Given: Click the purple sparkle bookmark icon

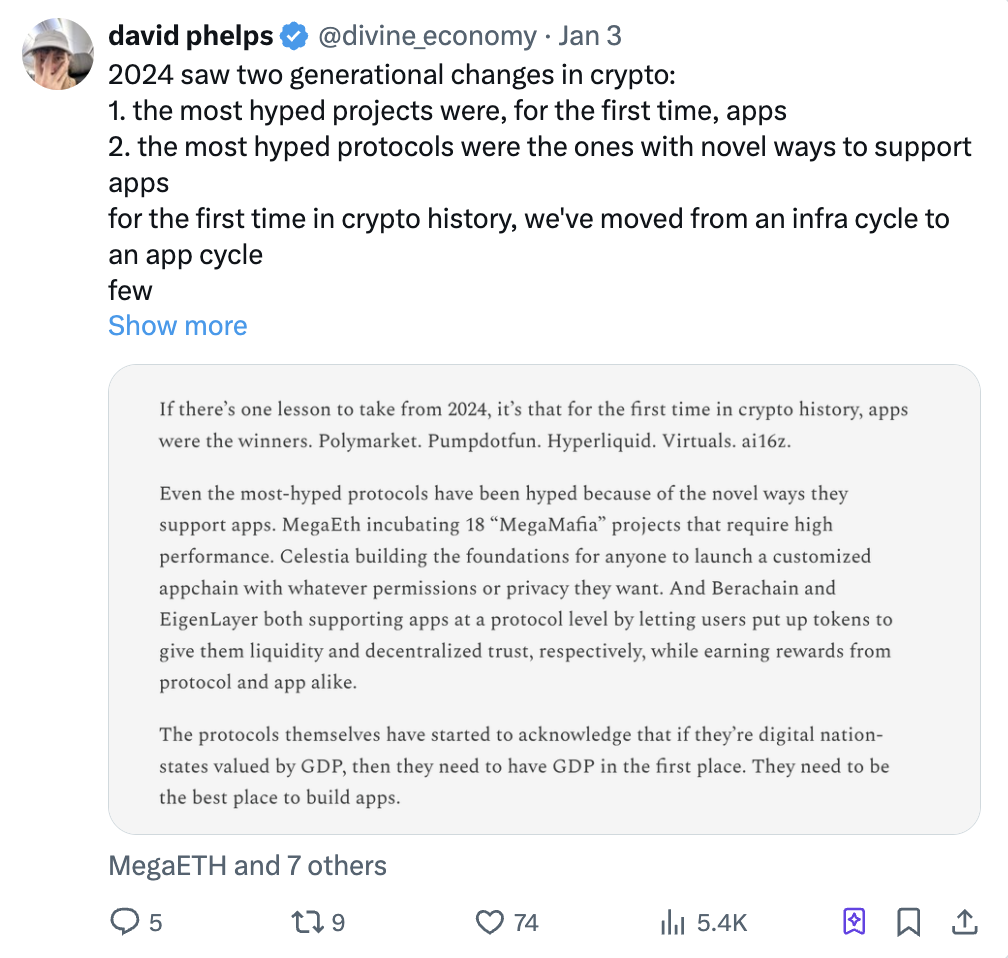Looking at the screenshot, I should (854, 922).
